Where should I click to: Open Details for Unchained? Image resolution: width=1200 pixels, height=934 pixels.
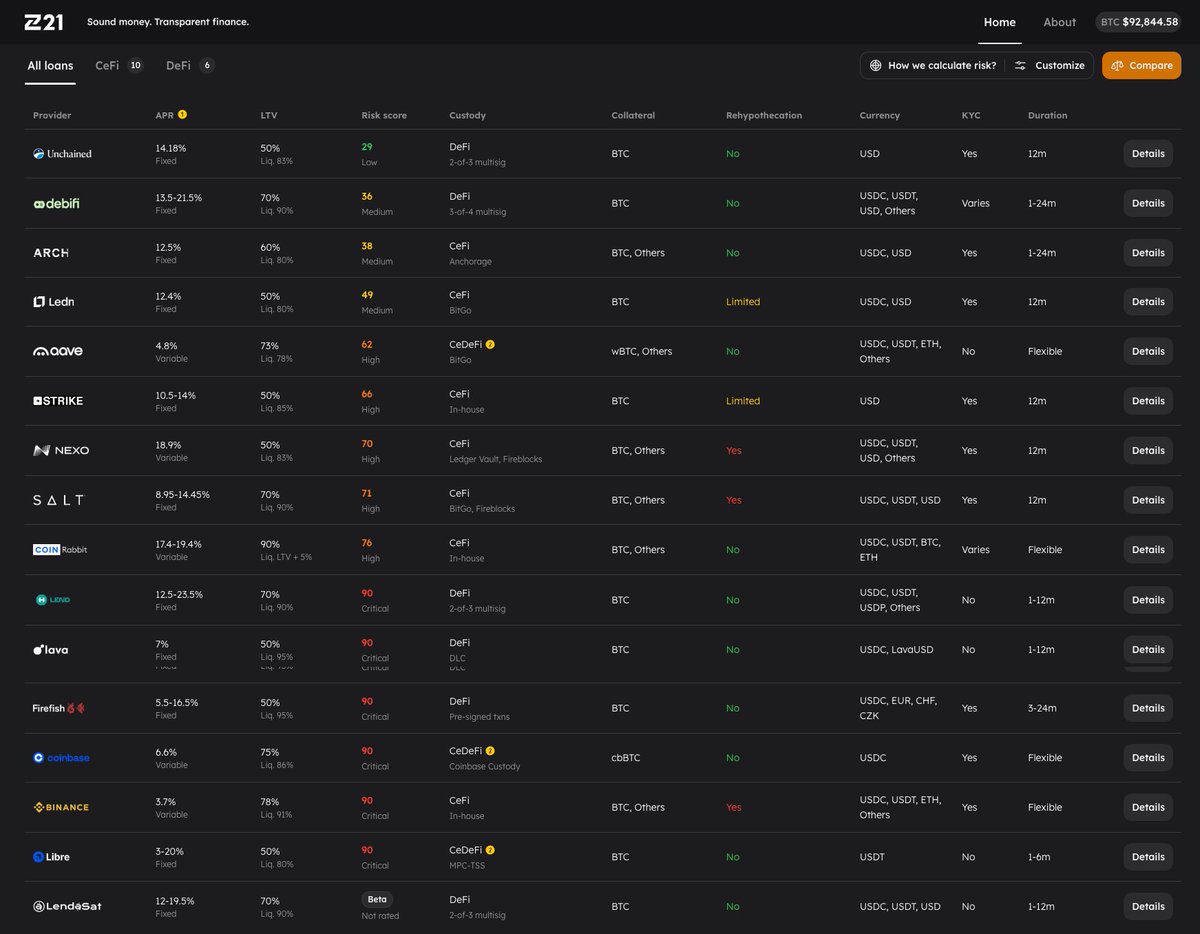coord(1148,154)
